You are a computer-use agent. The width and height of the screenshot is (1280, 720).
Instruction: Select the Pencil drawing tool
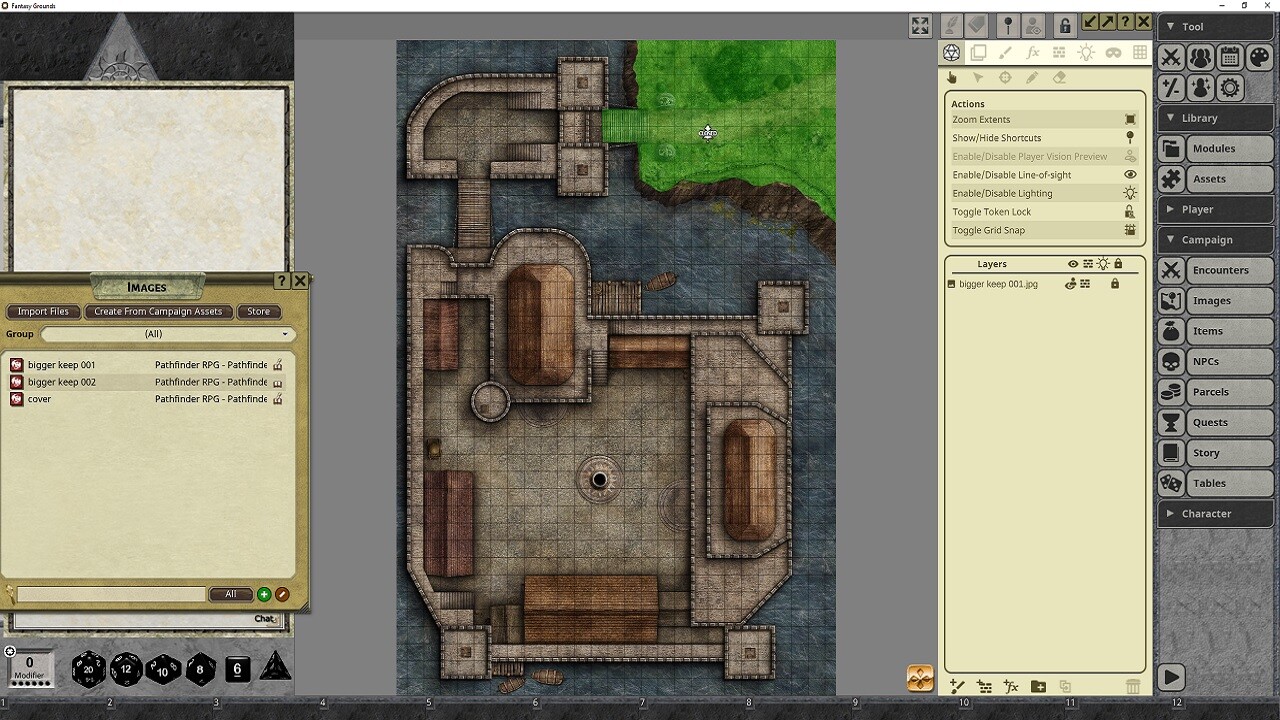1031,77
